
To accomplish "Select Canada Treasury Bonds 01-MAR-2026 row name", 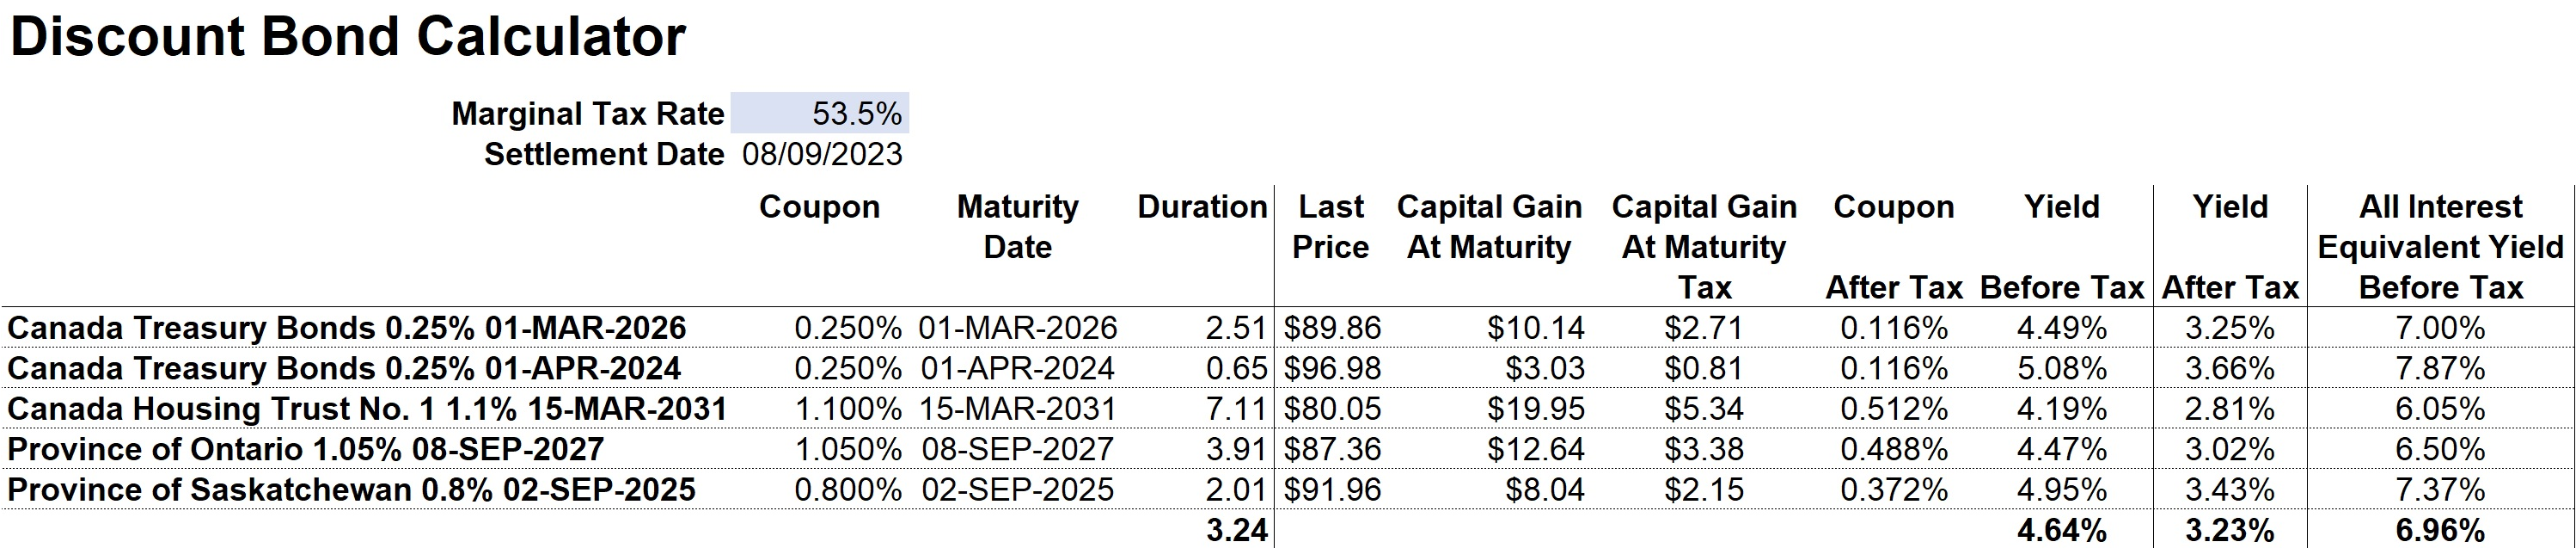I will pyautogui.click(x=347, y=328).
